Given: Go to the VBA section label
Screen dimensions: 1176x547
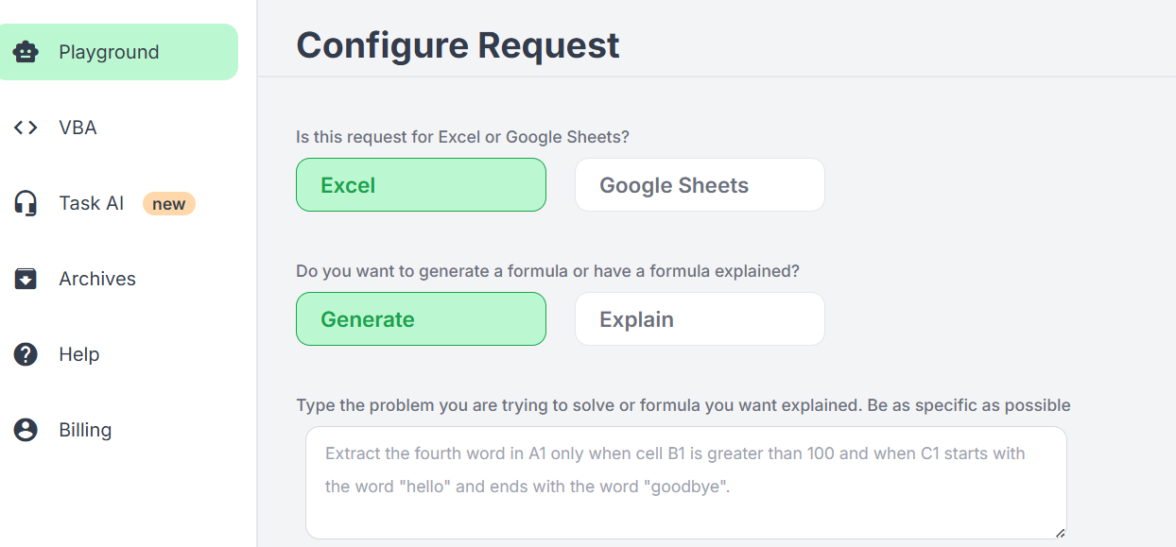Looking at the screenshot, I should pos(78,128).
